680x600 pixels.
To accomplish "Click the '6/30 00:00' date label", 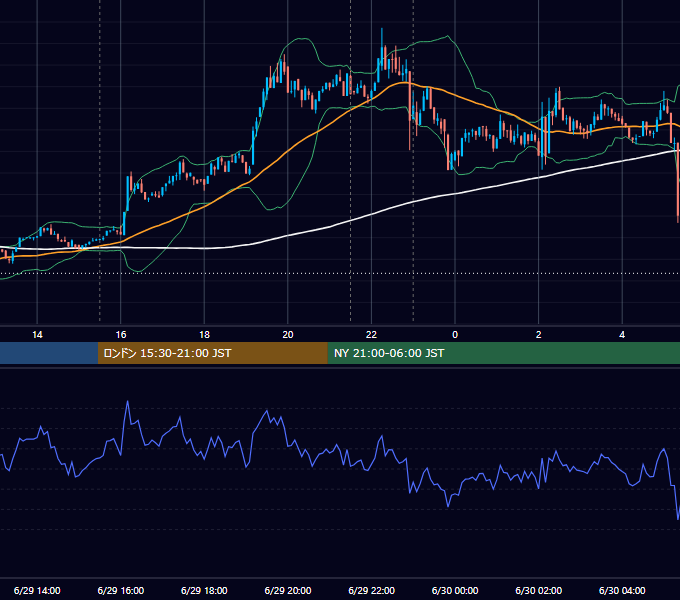I will tap(455, 590).
